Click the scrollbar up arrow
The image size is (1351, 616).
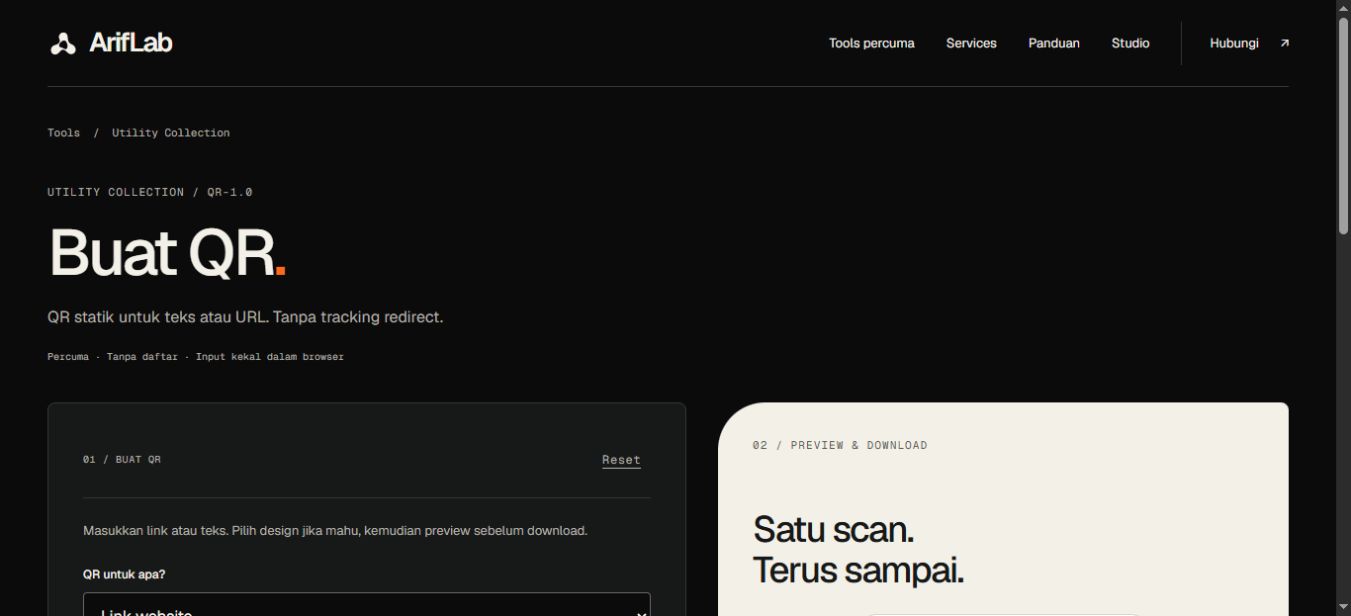pos(1343,8)
